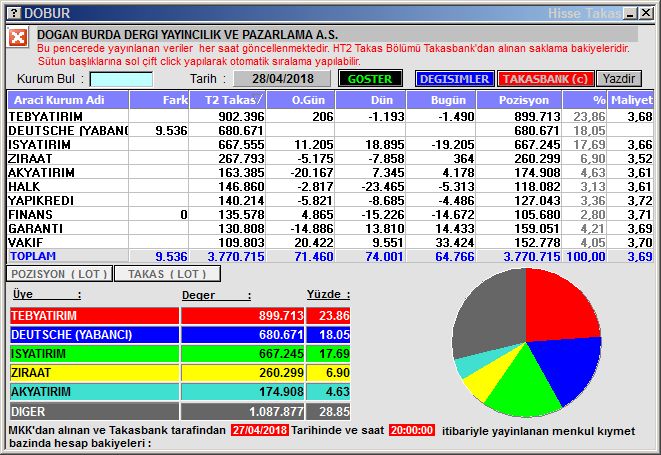Minimize the DOBUR window

631,13
